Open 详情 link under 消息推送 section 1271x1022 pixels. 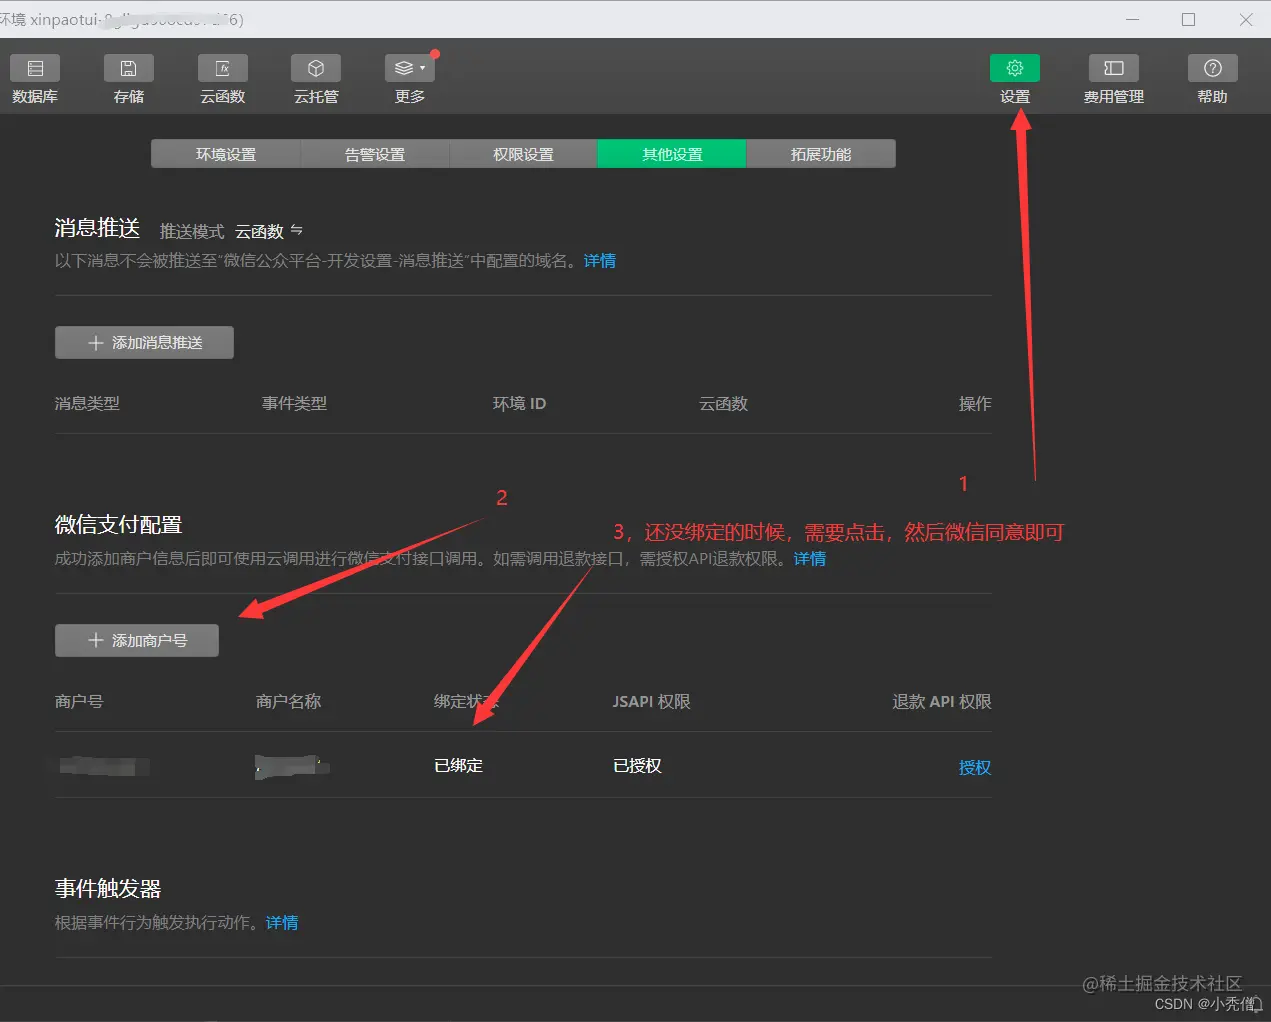point(599,261)
